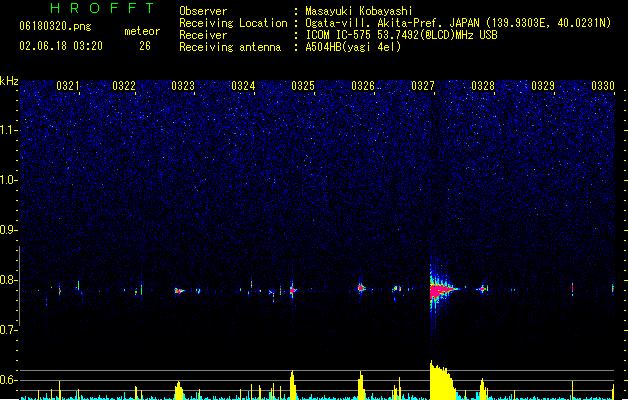Click the Receiving Location label
The image size is (629, 400).
click(x=233, y=23)
